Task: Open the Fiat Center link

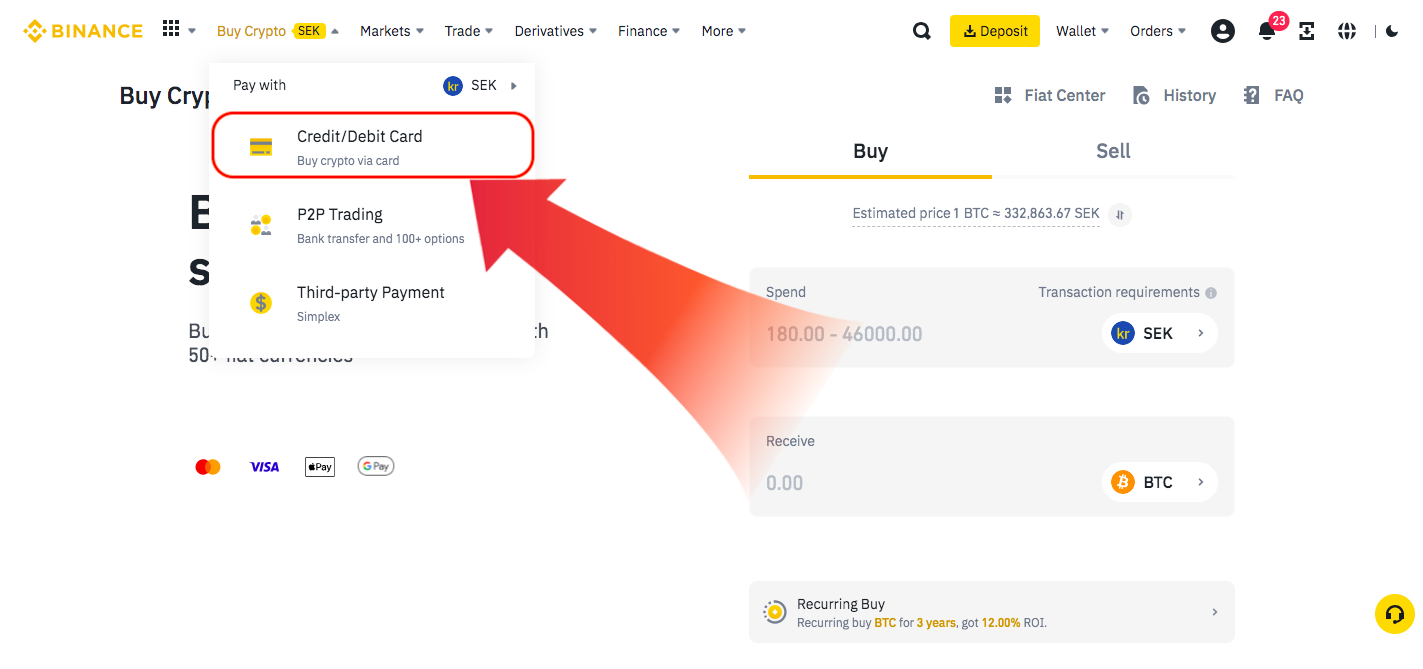Action: click(1050, 96)
